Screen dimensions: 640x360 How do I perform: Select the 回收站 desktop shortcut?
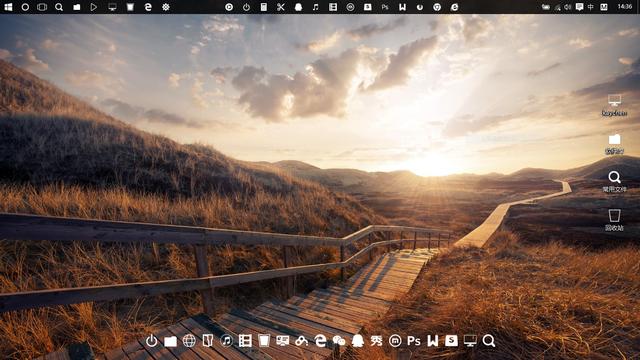tap(614, 220)
